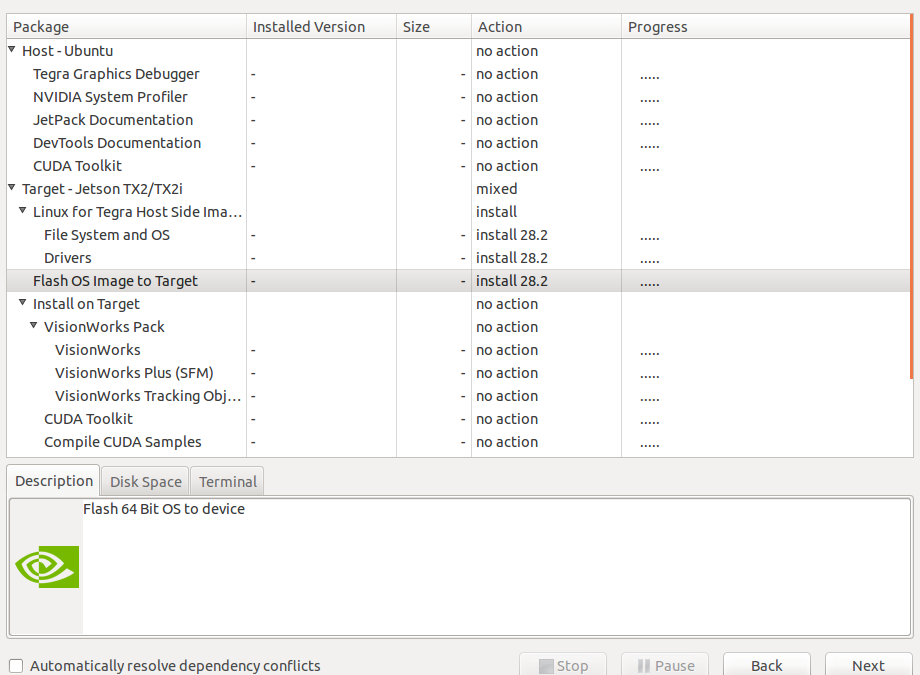Collapse the Host - Ubuntu tree group

click(12, 51)
